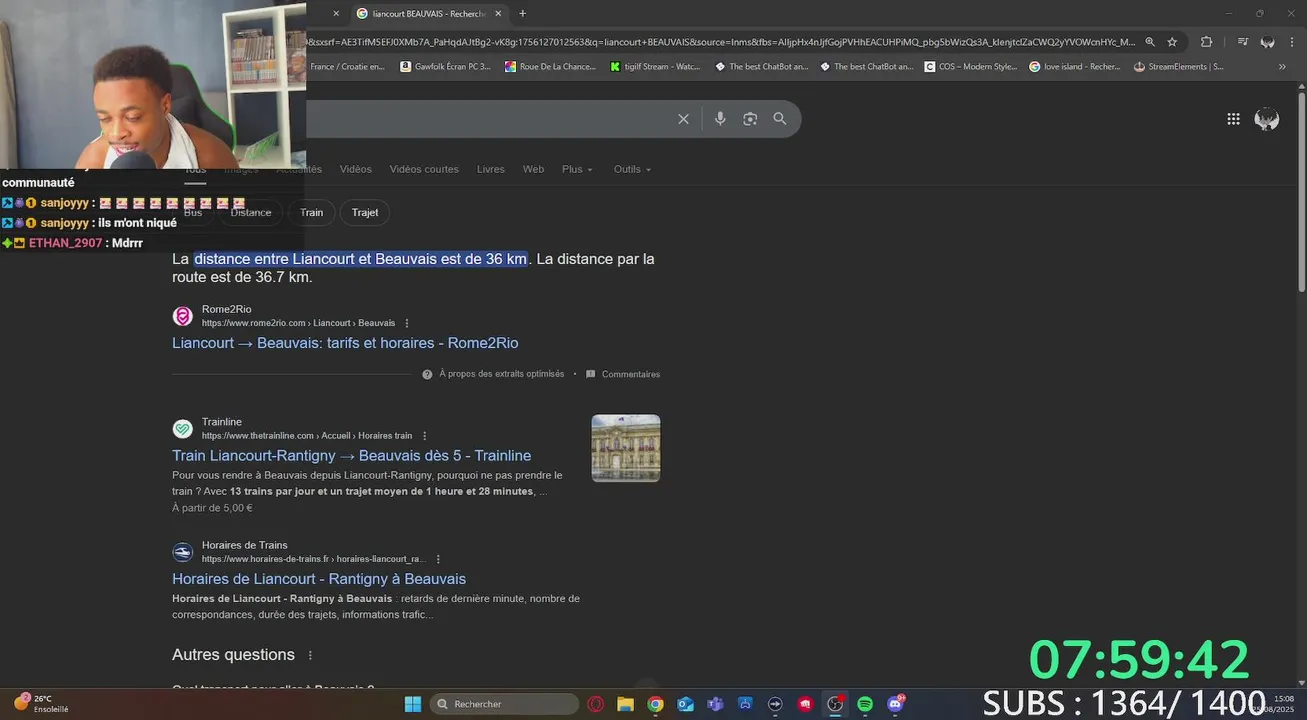Open File Explorer from the taskbar
Screen dimensions: 1307x720
625,704
